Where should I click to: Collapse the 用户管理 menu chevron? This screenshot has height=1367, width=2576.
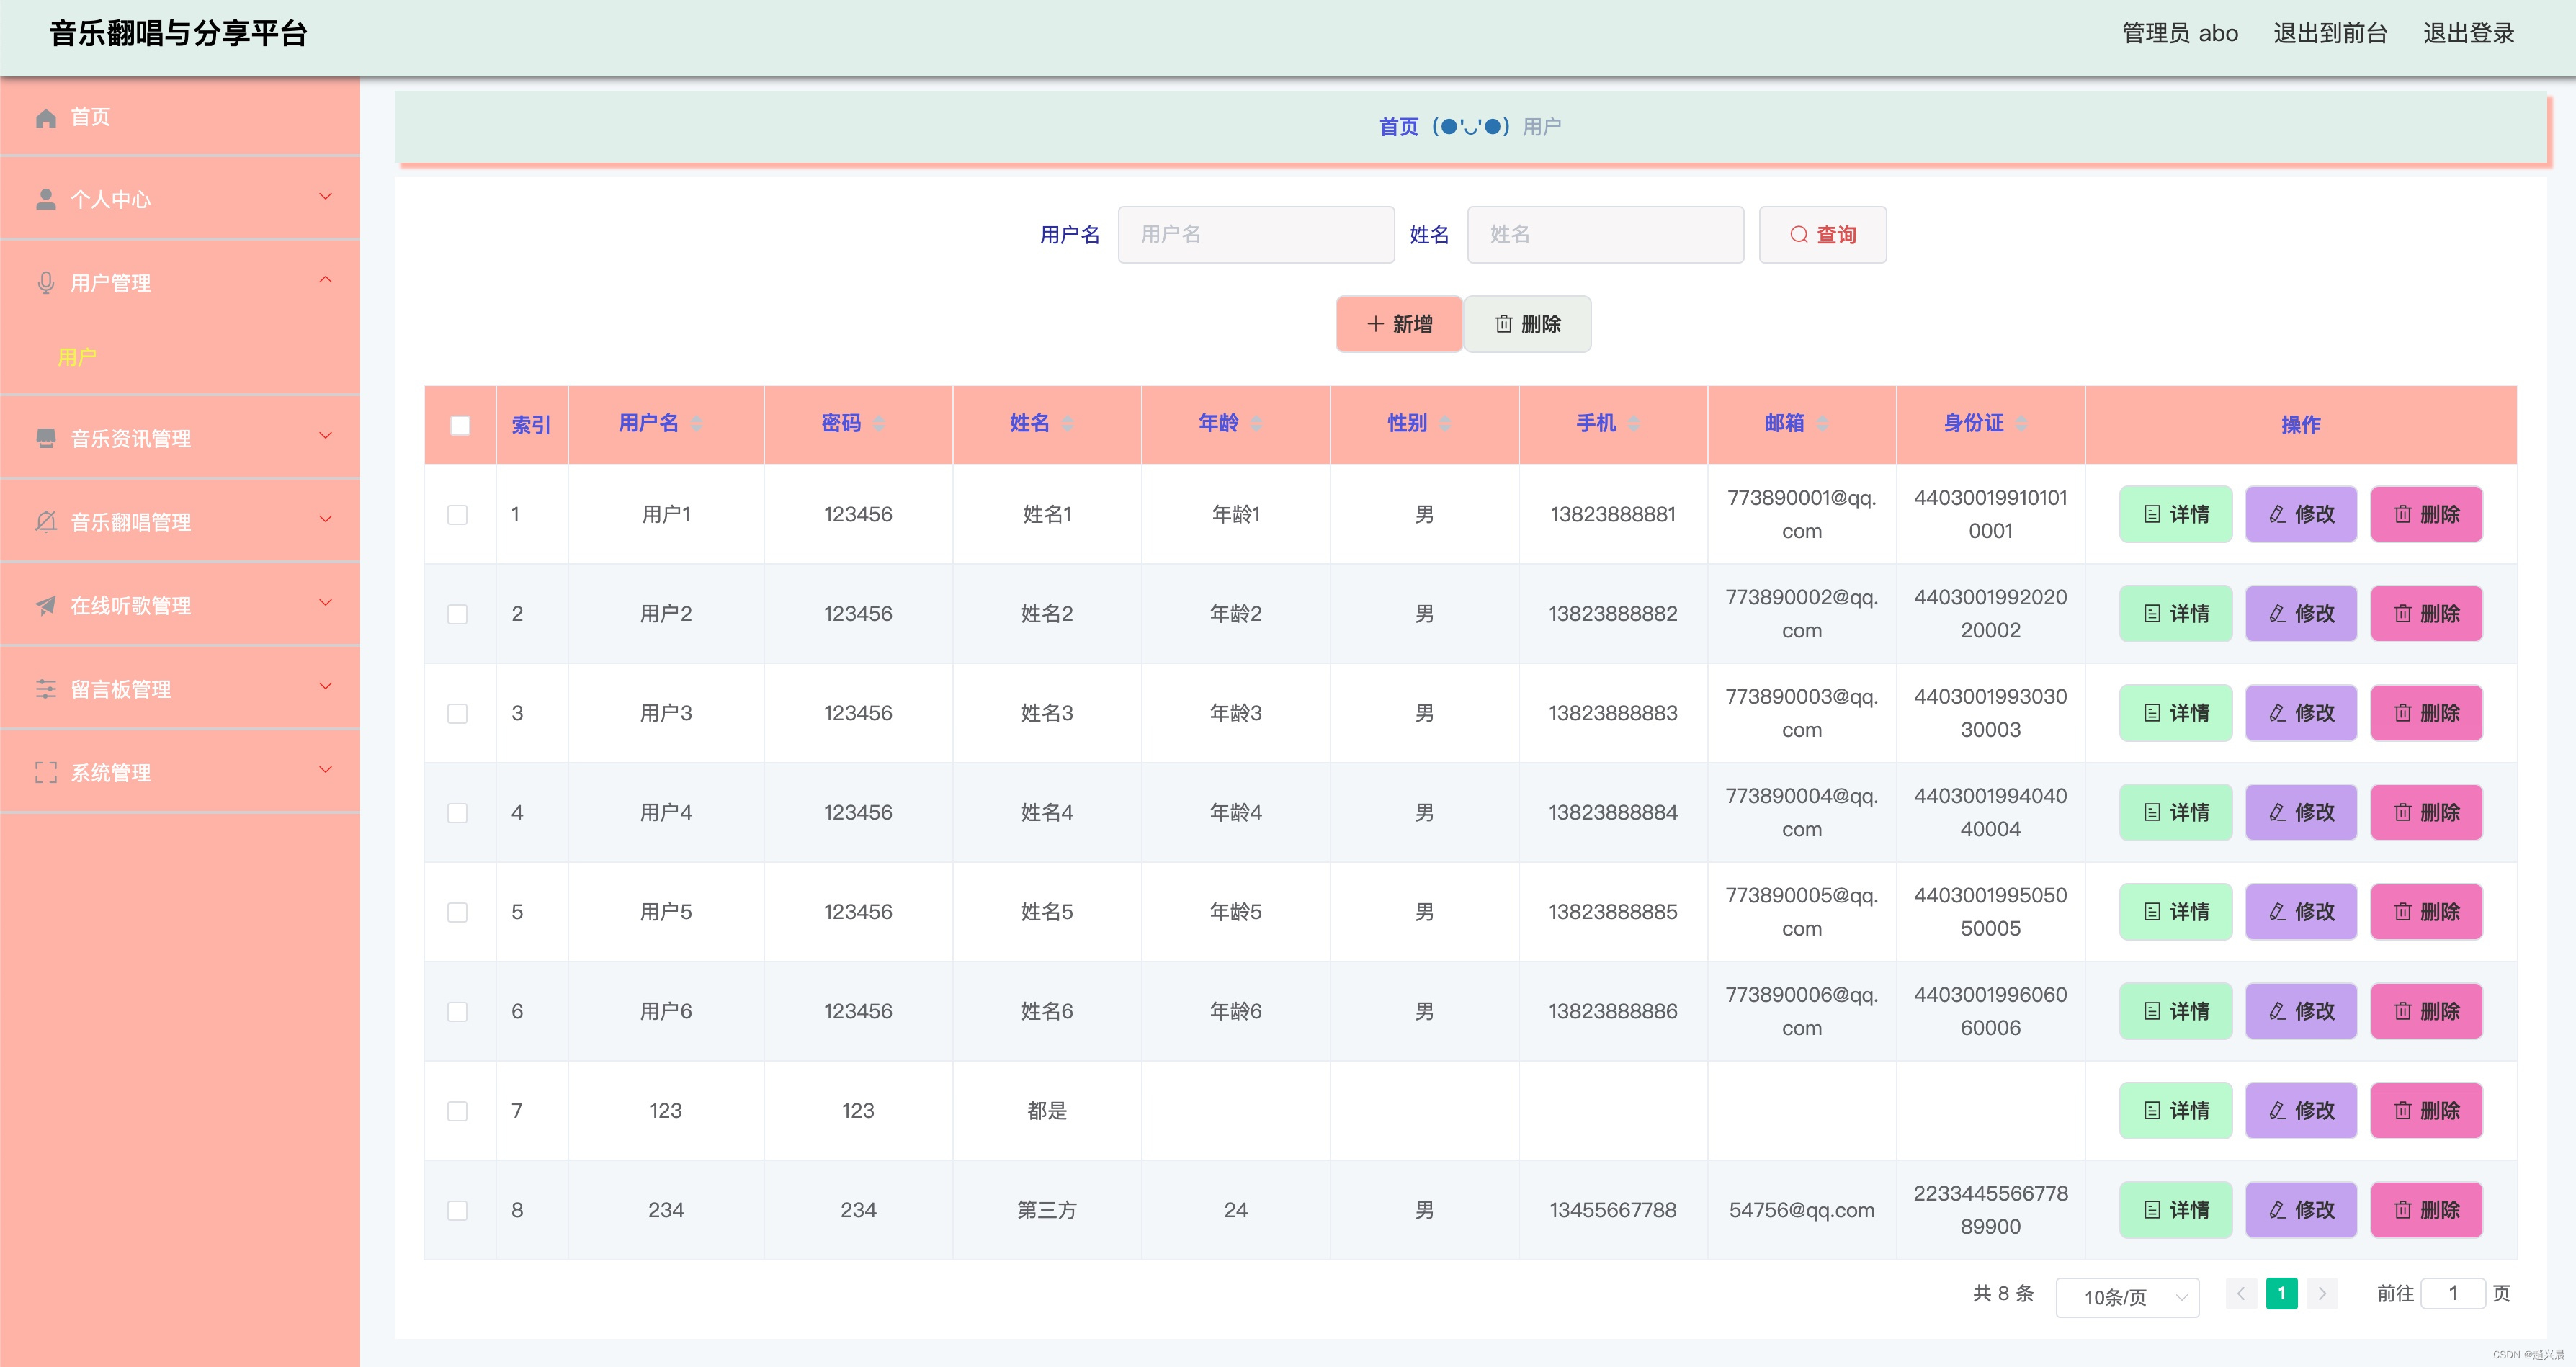(x=325, y=280)
